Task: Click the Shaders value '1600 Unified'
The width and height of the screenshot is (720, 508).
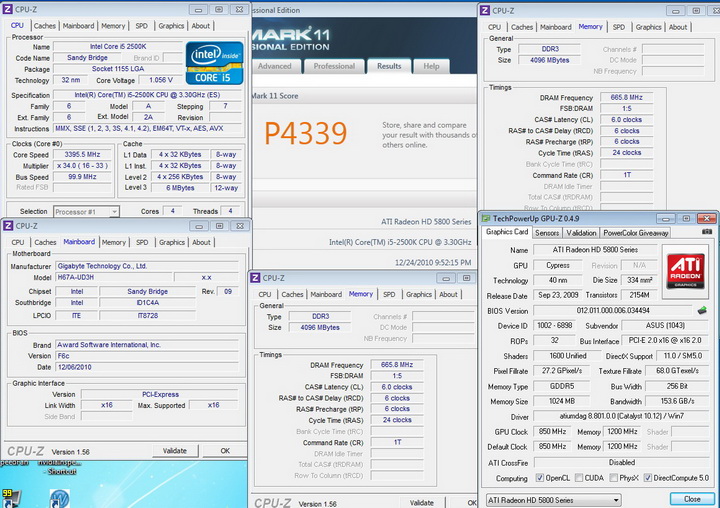Action: point(568,356)
